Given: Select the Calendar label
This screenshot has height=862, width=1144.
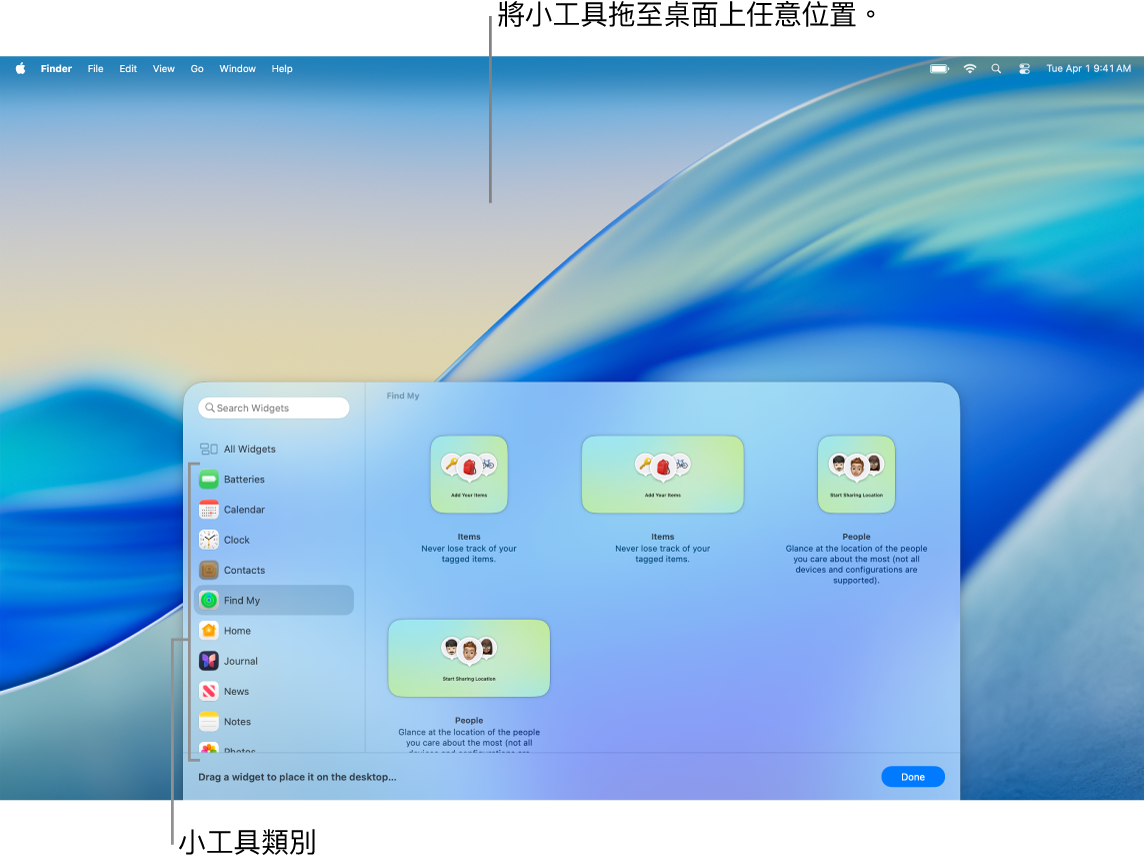Looking at the screenshot, I should [x=244, y=509].
